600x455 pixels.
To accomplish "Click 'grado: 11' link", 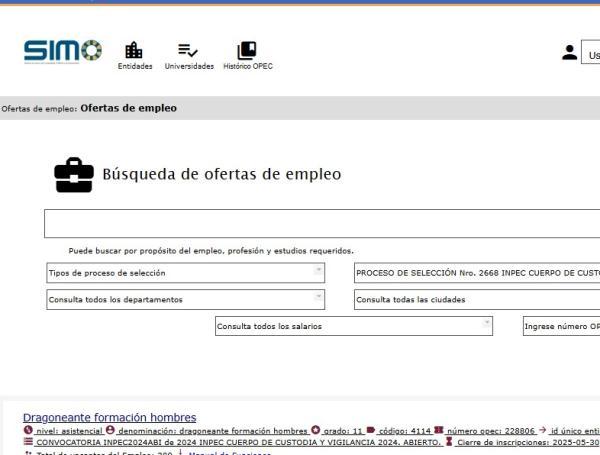I will click(x=343, y=431).
